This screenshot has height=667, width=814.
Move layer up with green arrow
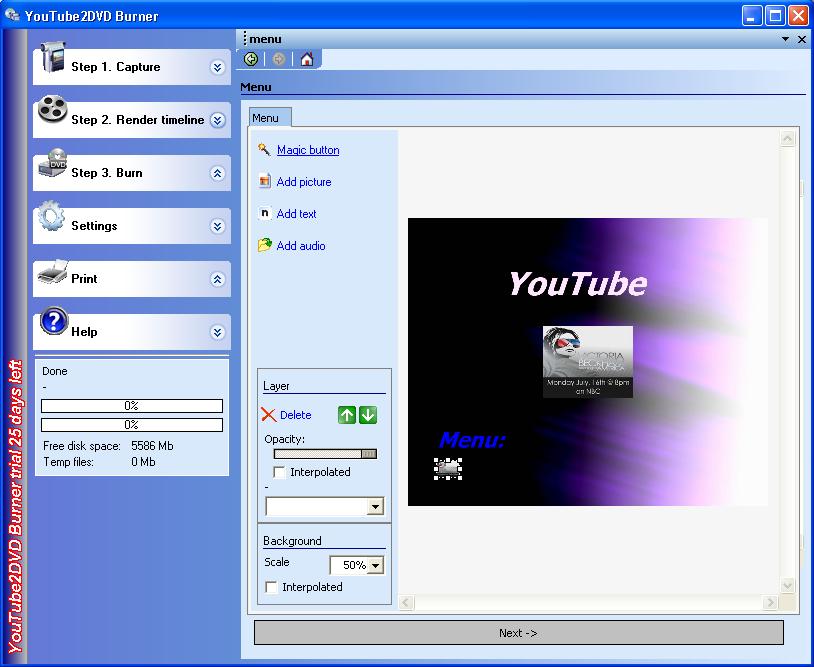pos(347,415)
